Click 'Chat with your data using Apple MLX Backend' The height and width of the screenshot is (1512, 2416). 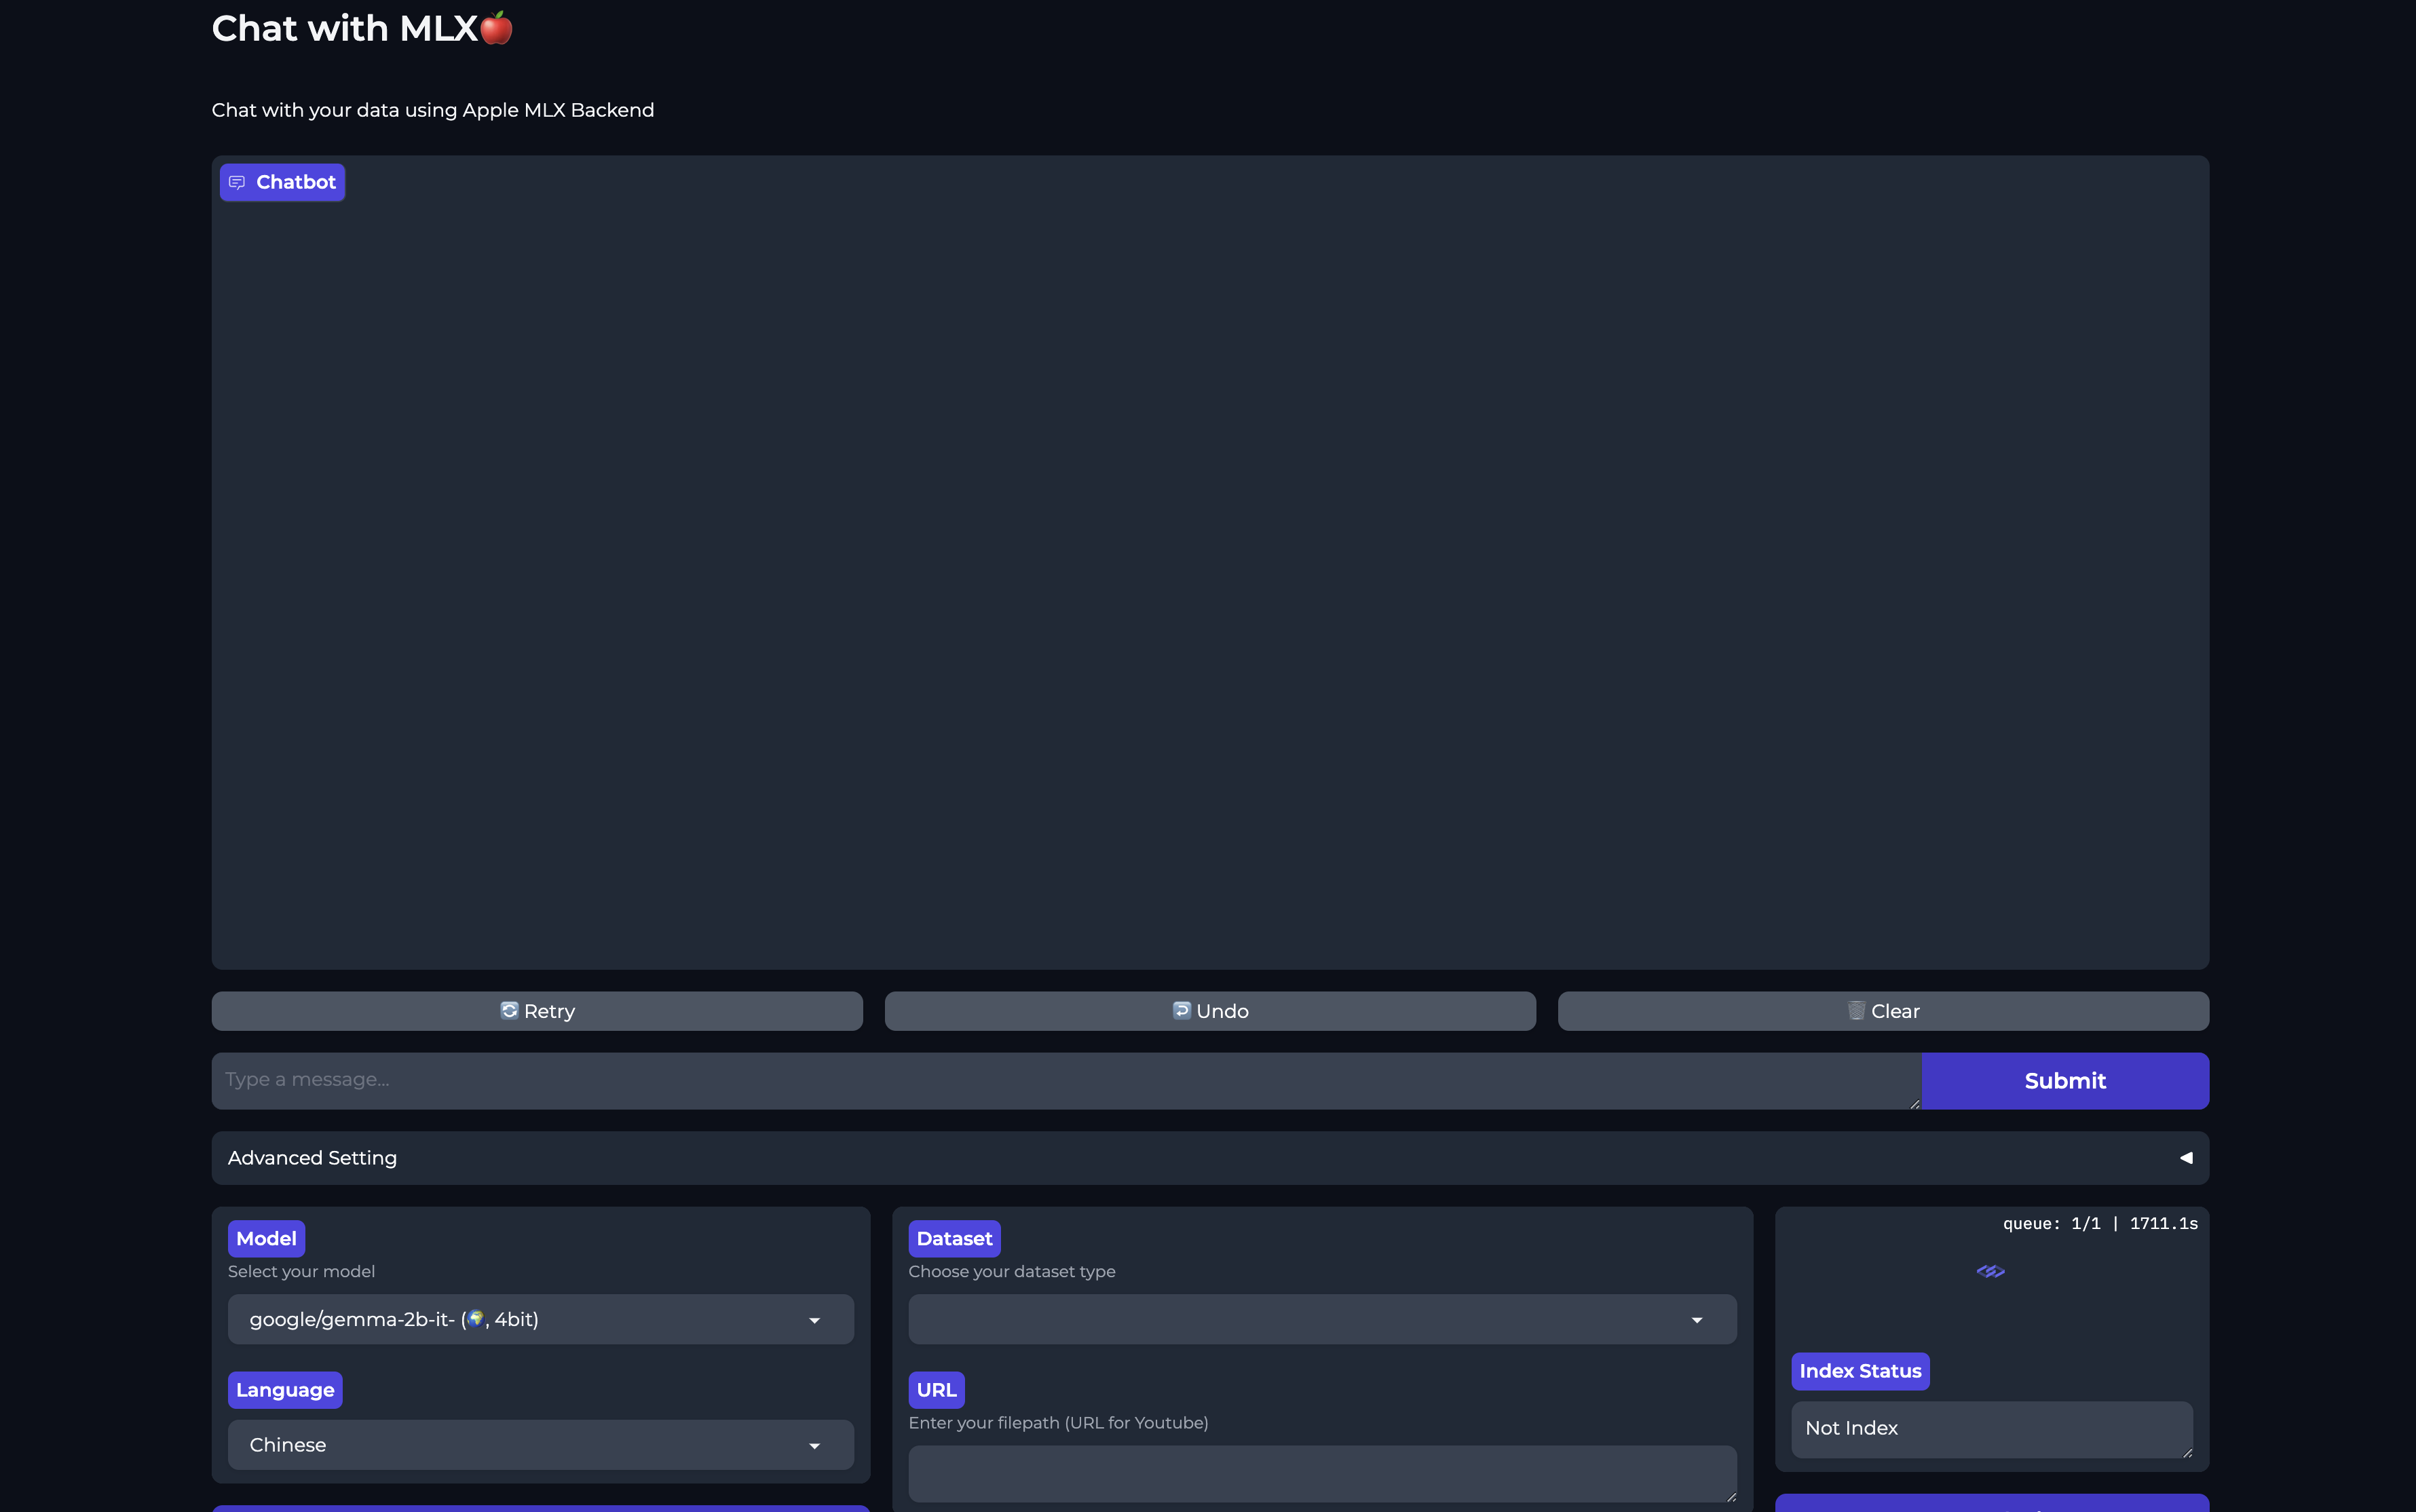click(433, 110)
